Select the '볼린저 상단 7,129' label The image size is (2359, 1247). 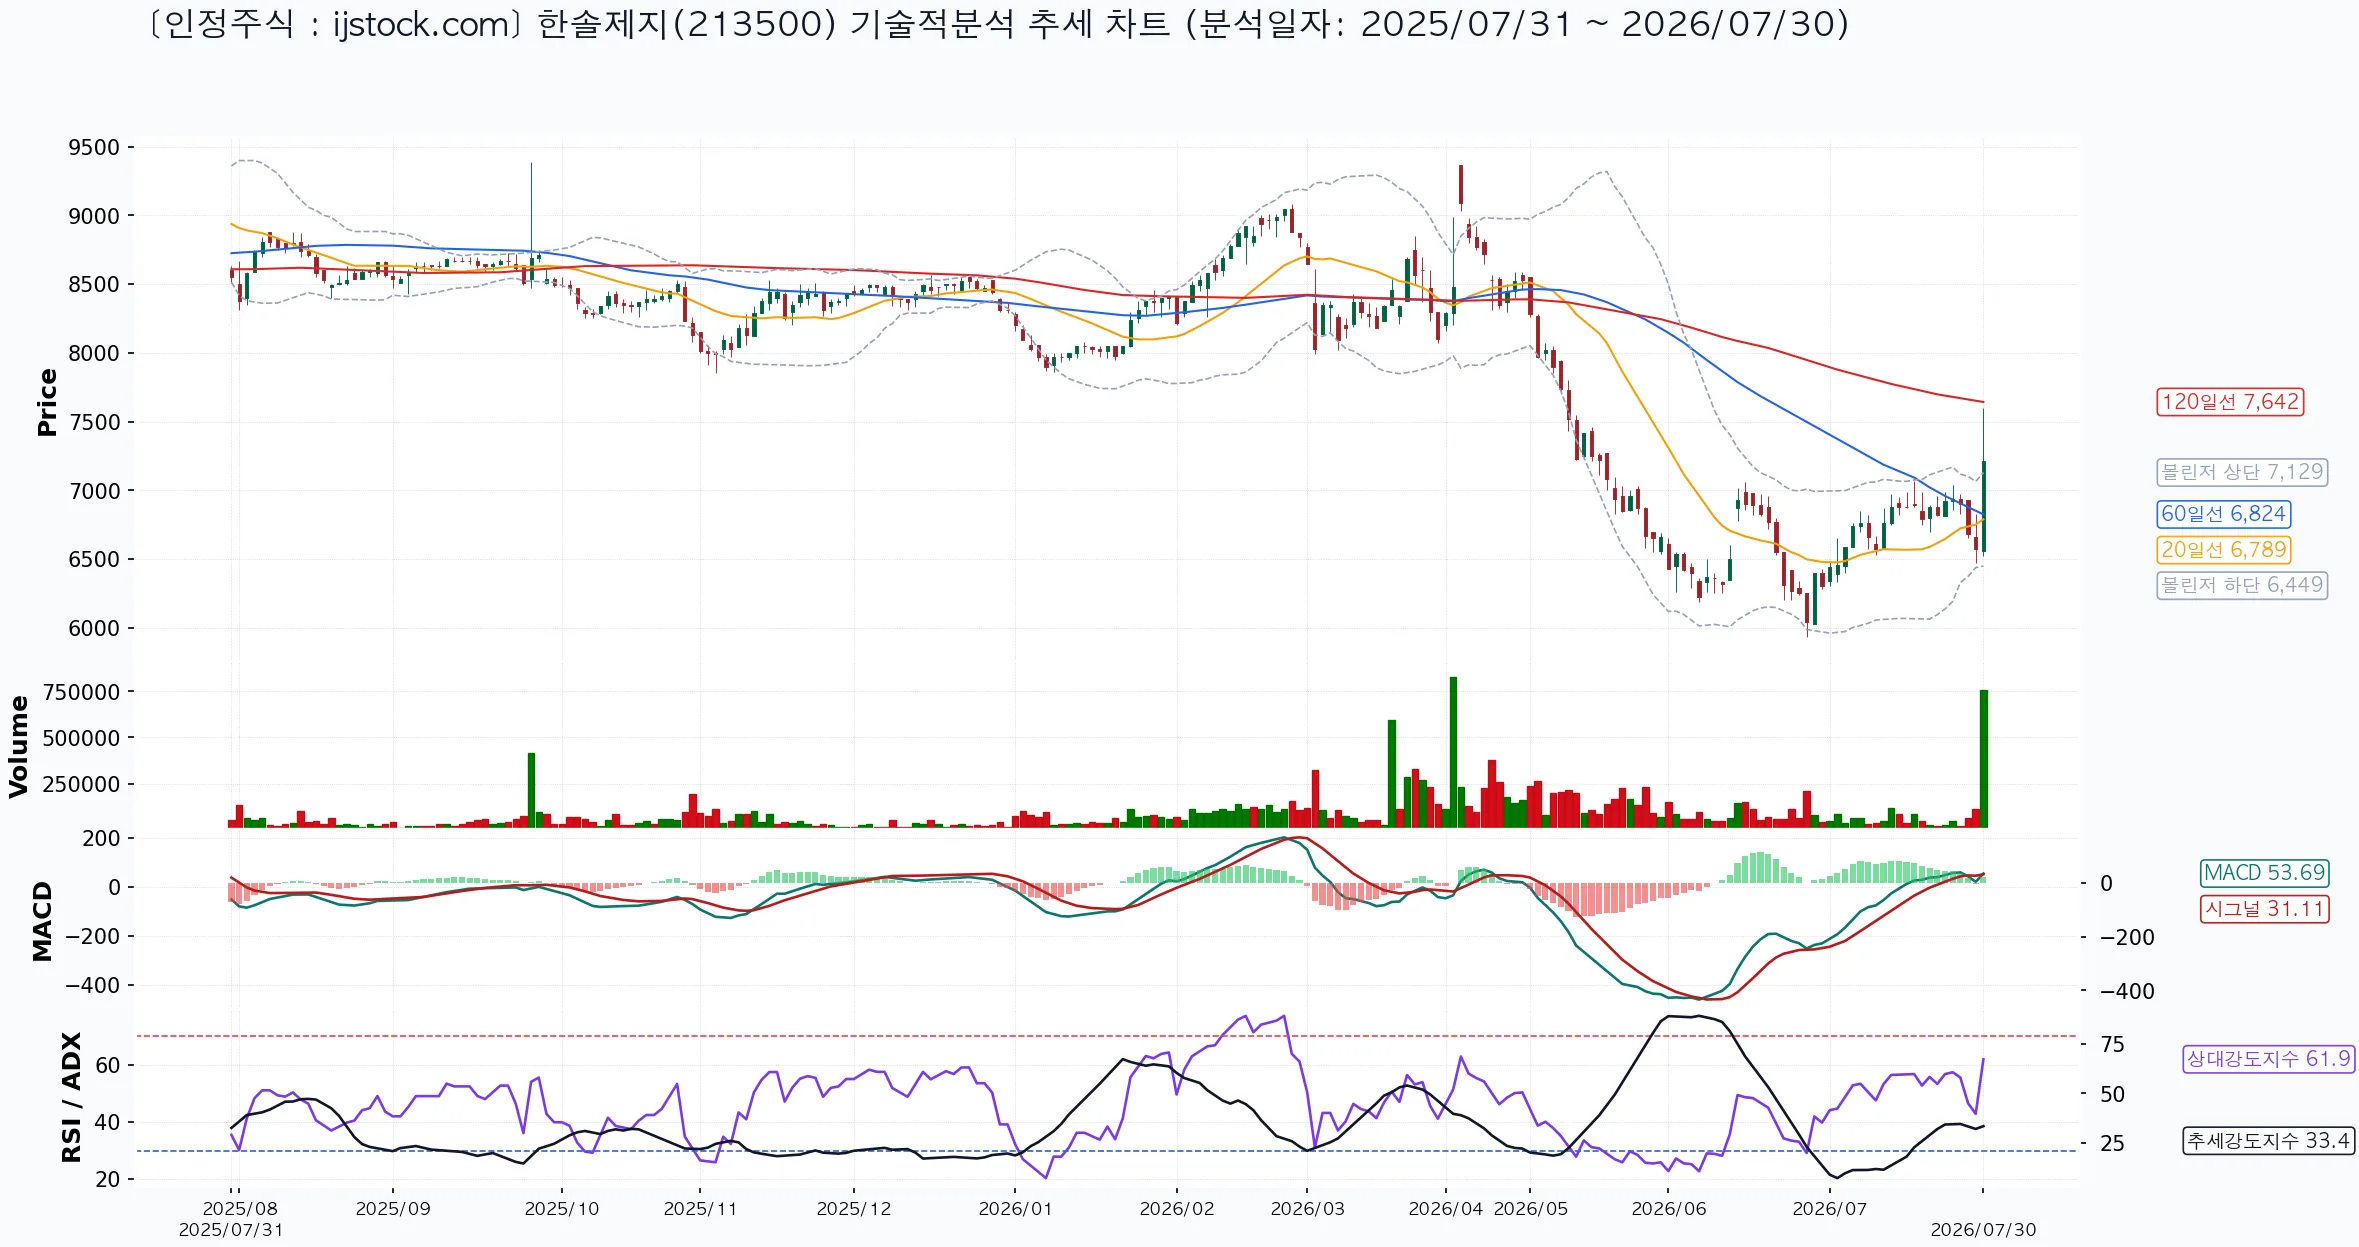coord(2242,472)
